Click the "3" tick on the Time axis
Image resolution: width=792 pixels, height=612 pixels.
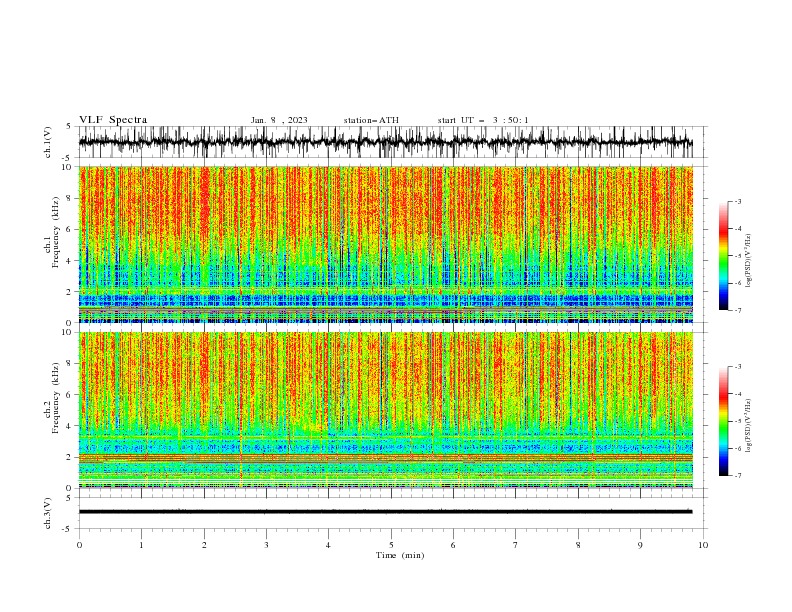click(x=266, y=545)
